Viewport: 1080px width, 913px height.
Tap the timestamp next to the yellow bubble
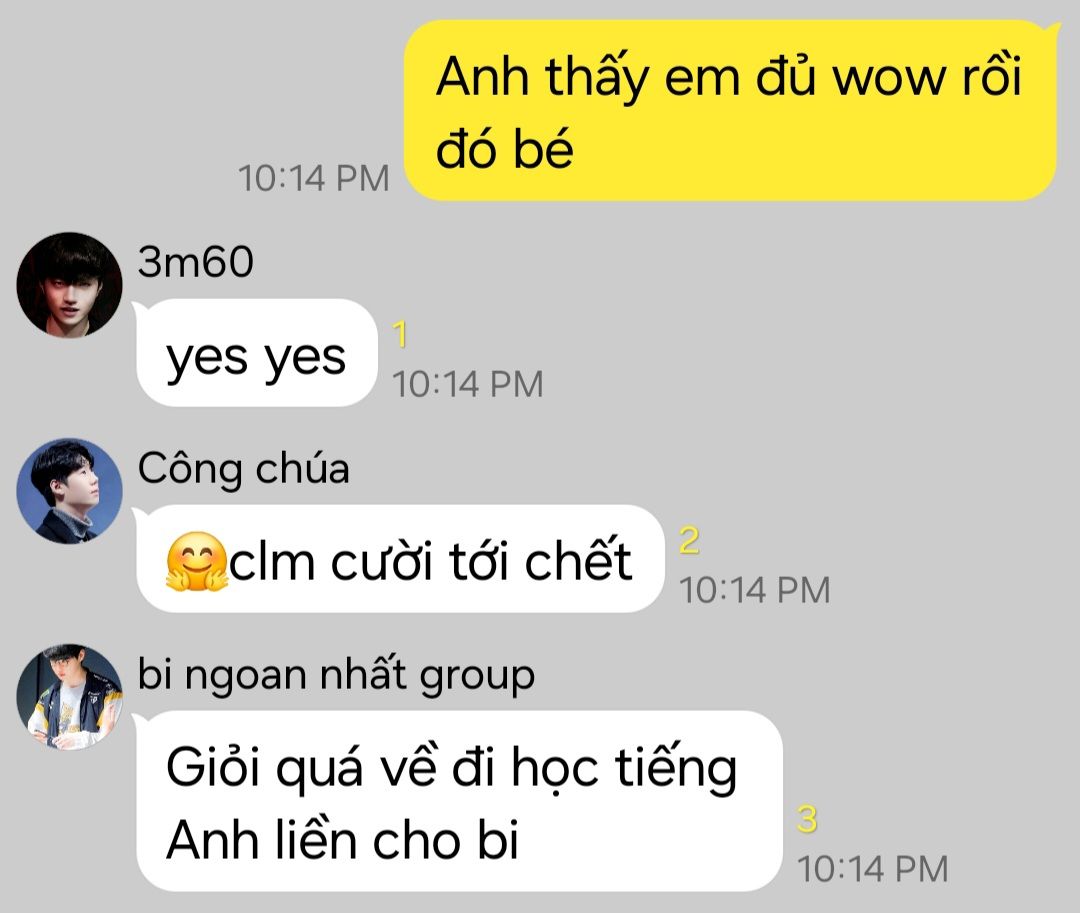[x=314, y=178]
